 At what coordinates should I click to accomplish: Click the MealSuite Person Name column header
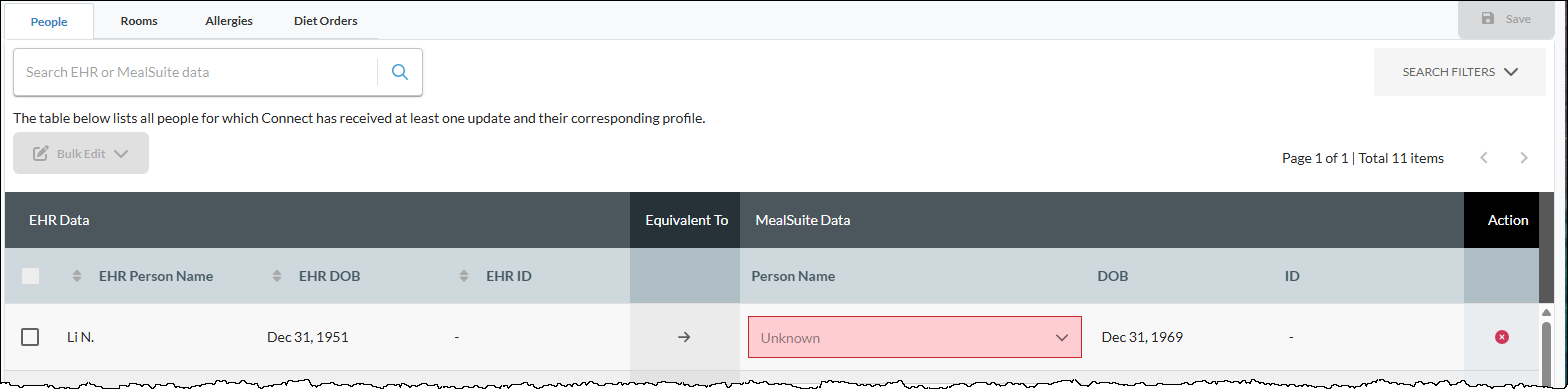click(x=793, y=276)
